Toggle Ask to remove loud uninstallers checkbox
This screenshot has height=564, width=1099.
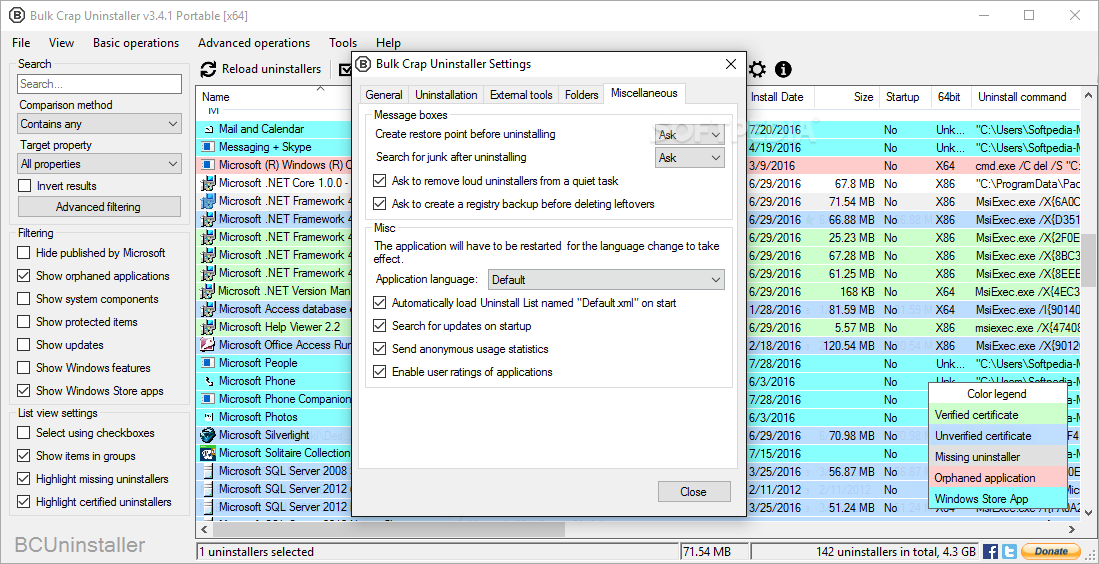(x=380, y=181)
